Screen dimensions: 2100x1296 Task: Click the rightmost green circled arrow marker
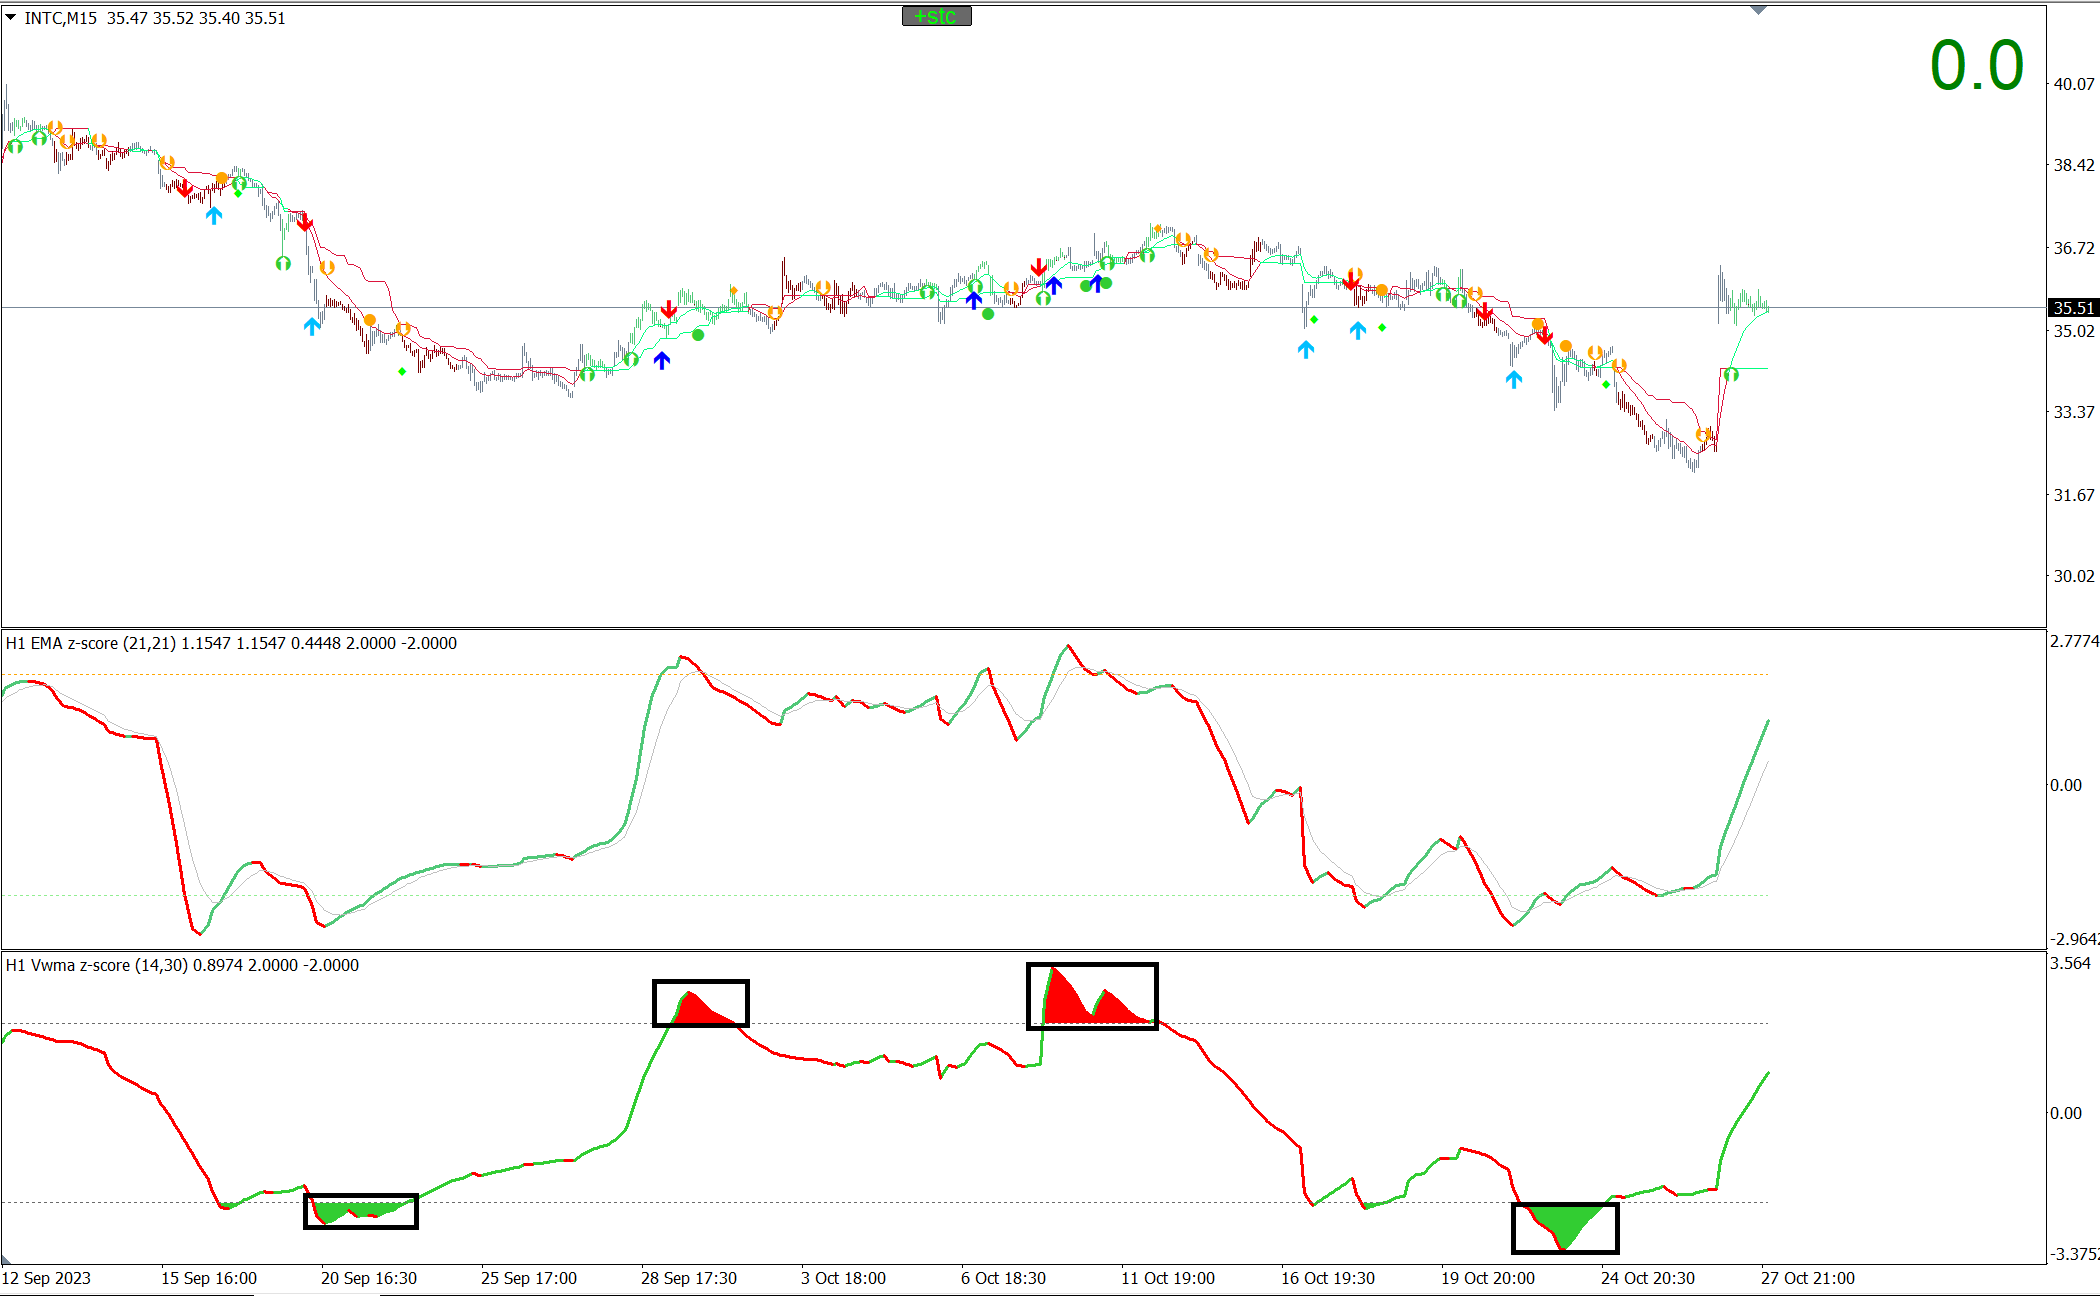pyautogui.click(x=1731, y=375)
